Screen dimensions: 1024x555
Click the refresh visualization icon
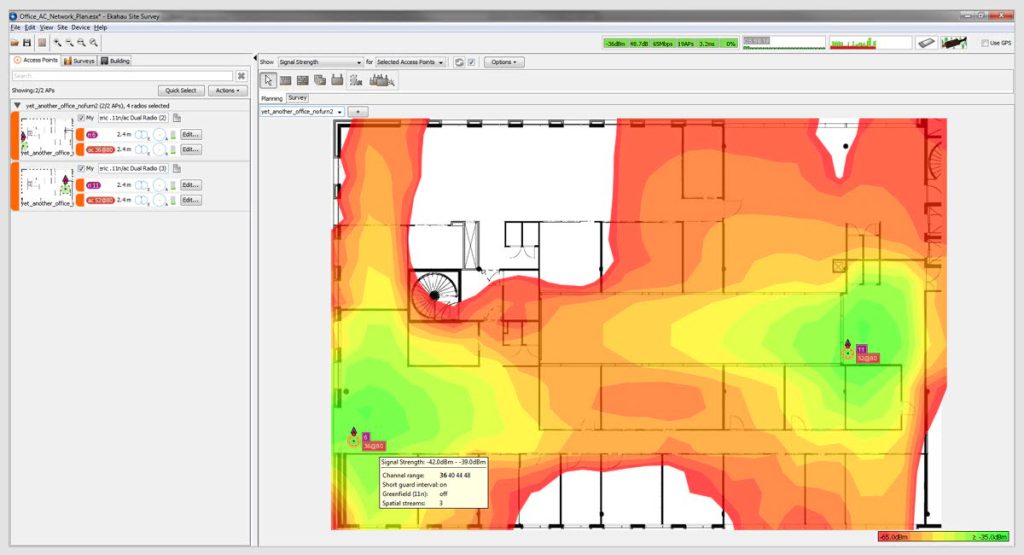pyautogui.click(x=458, y=62)
